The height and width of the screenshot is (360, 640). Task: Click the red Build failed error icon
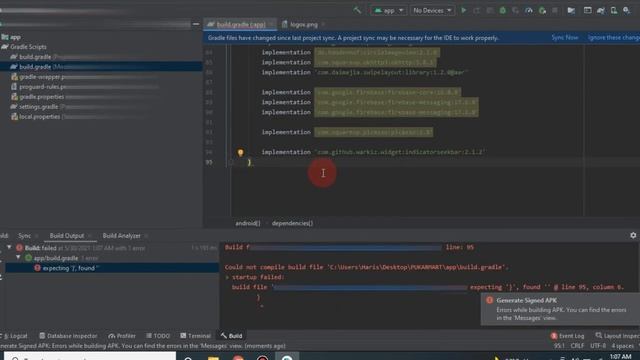point(19,248)
